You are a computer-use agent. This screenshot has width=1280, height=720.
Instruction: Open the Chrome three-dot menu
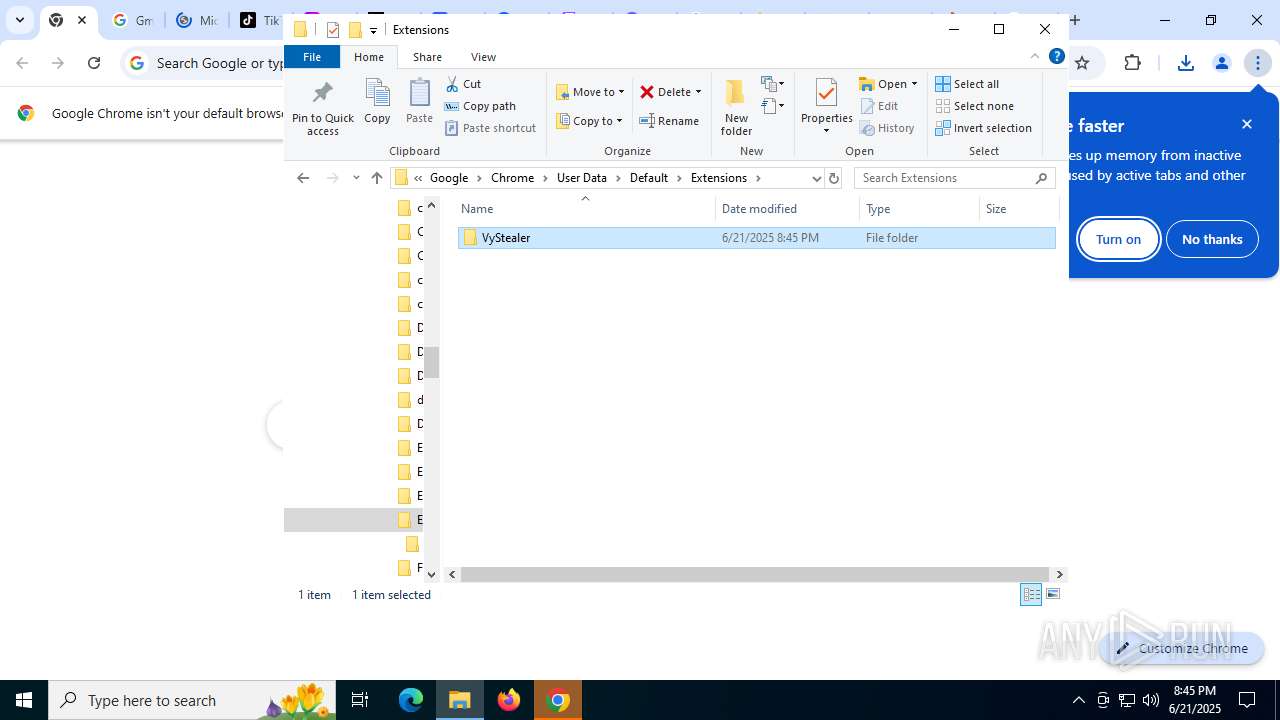1257,63
